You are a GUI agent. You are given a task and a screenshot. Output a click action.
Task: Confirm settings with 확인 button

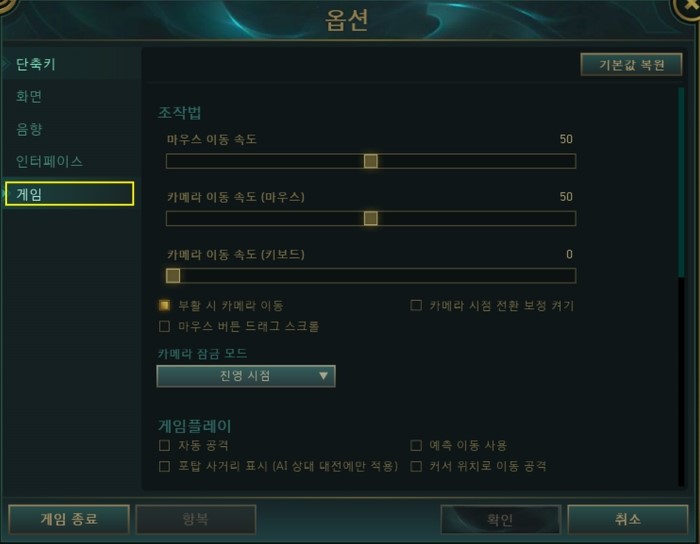pyautogui.click(x=500, y=519)
